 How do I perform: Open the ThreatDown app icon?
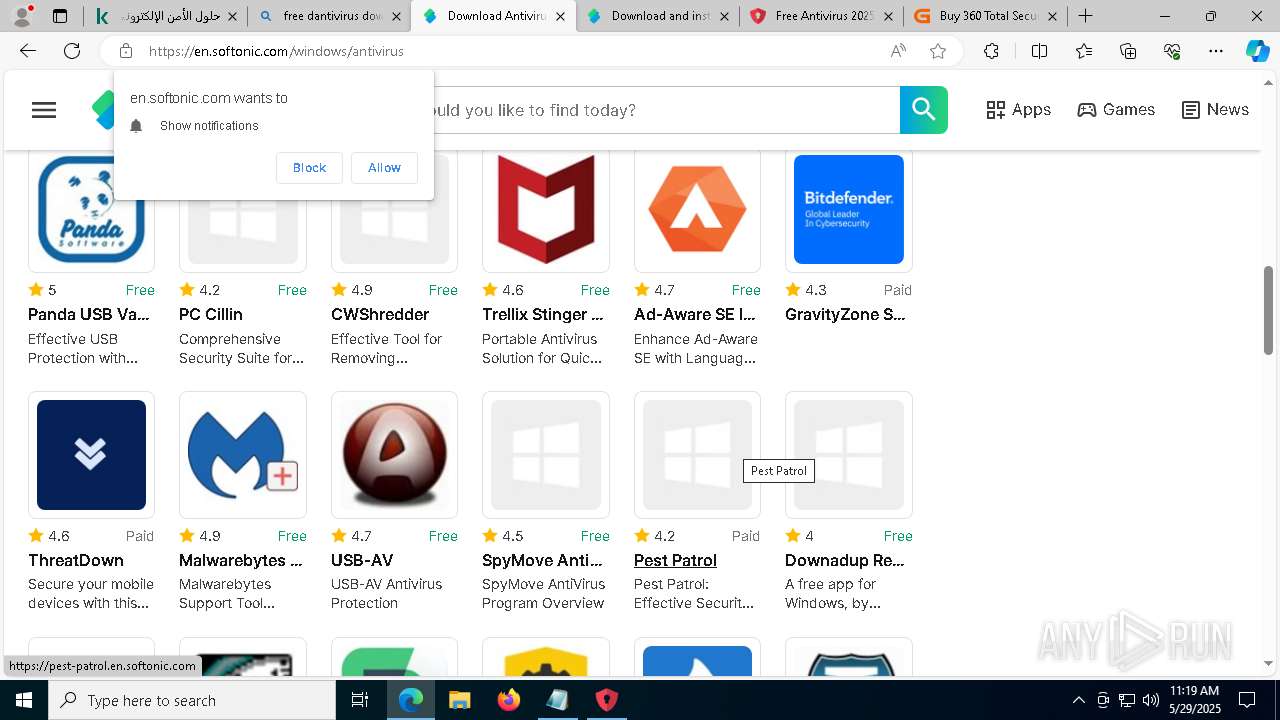(91, 455)
